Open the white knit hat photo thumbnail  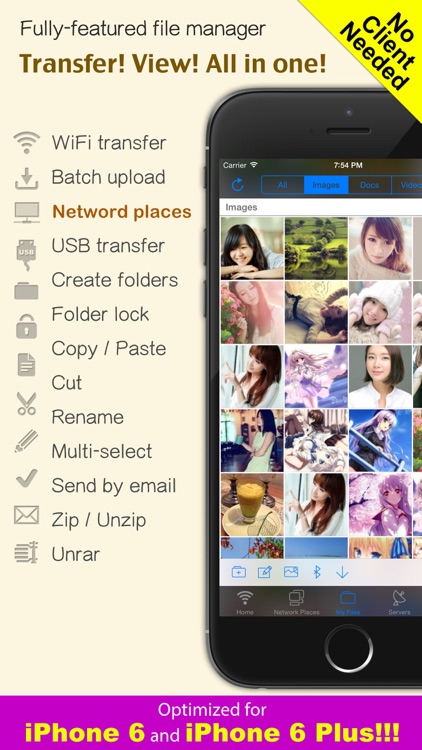[x=380, y=312]
